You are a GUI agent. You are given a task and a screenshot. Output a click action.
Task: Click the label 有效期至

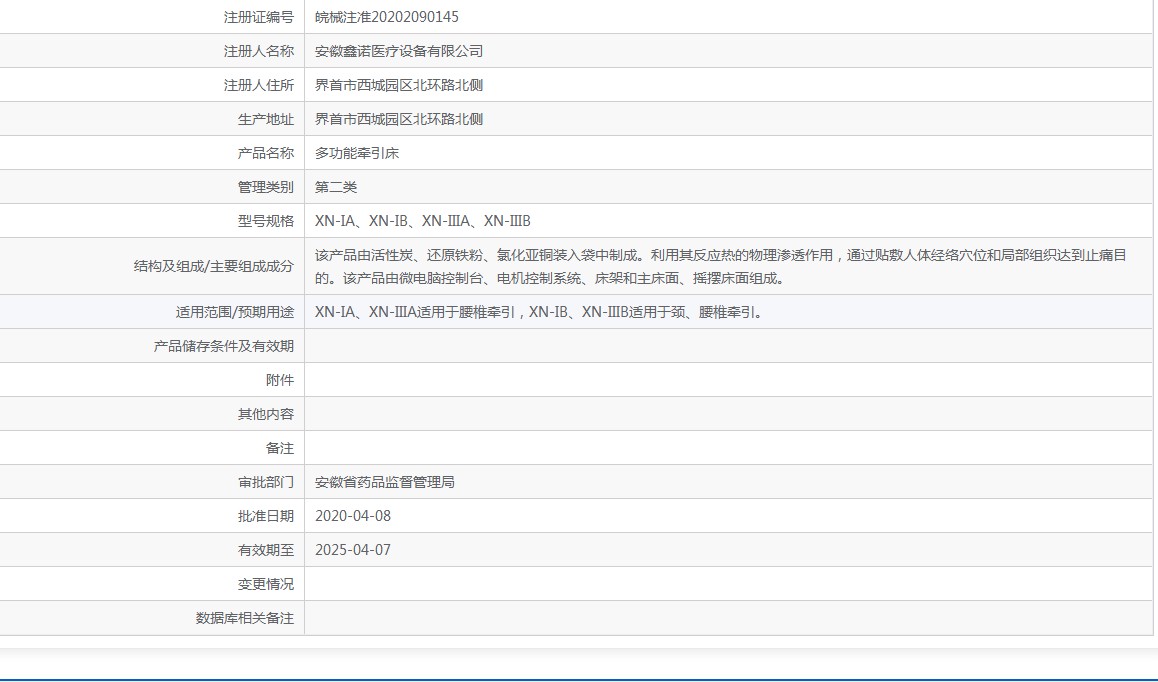(x=266, y=550)
